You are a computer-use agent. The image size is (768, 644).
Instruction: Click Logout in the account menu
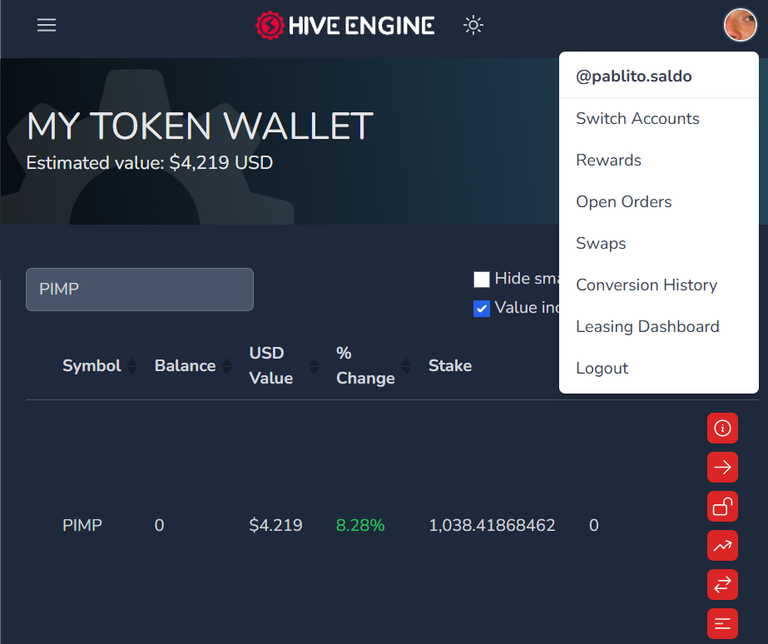pos(659,368)
